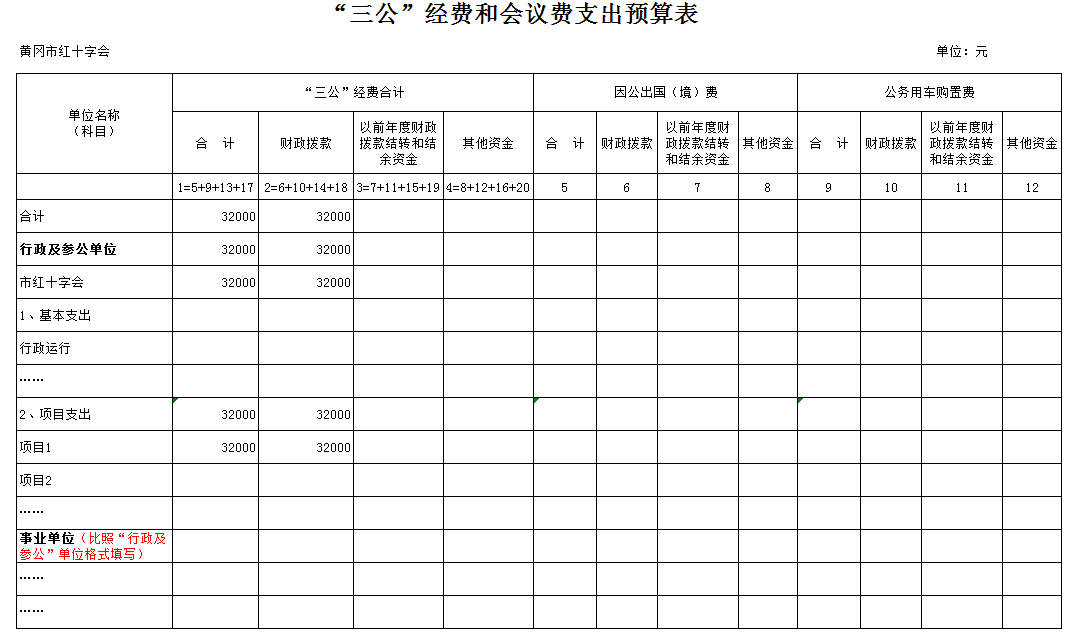Click 32000 in 合计 row, first 合计 column
Viewport: 1071px width, 643px height.
click(238, 217)
